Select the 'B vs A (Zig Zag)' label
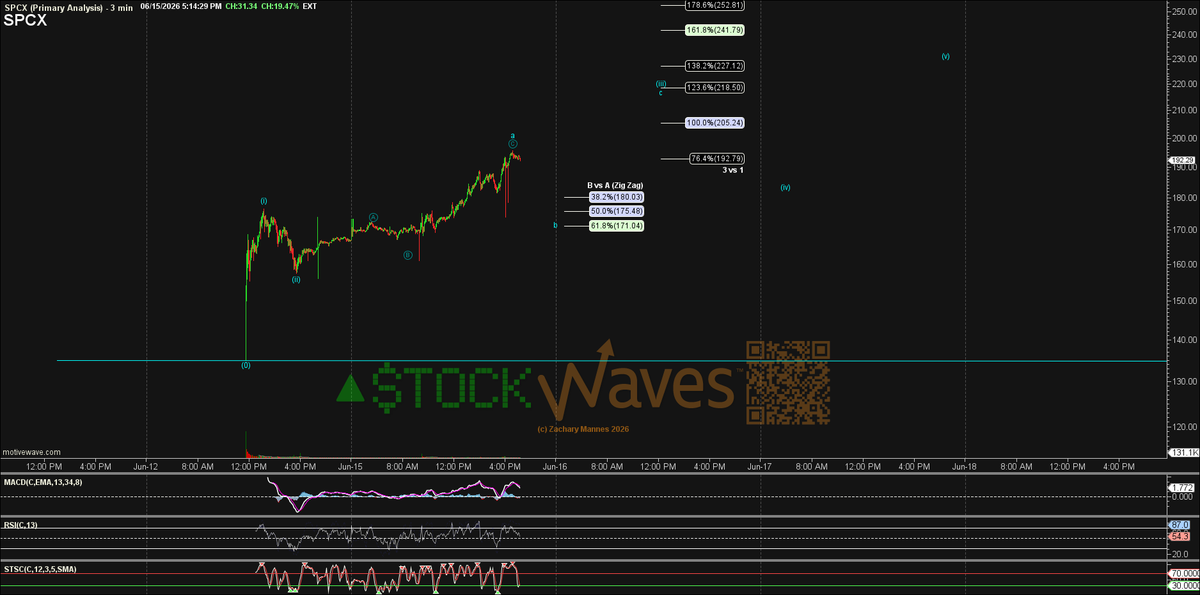The height and width of the screenshot is (595, 1200). 615,185
